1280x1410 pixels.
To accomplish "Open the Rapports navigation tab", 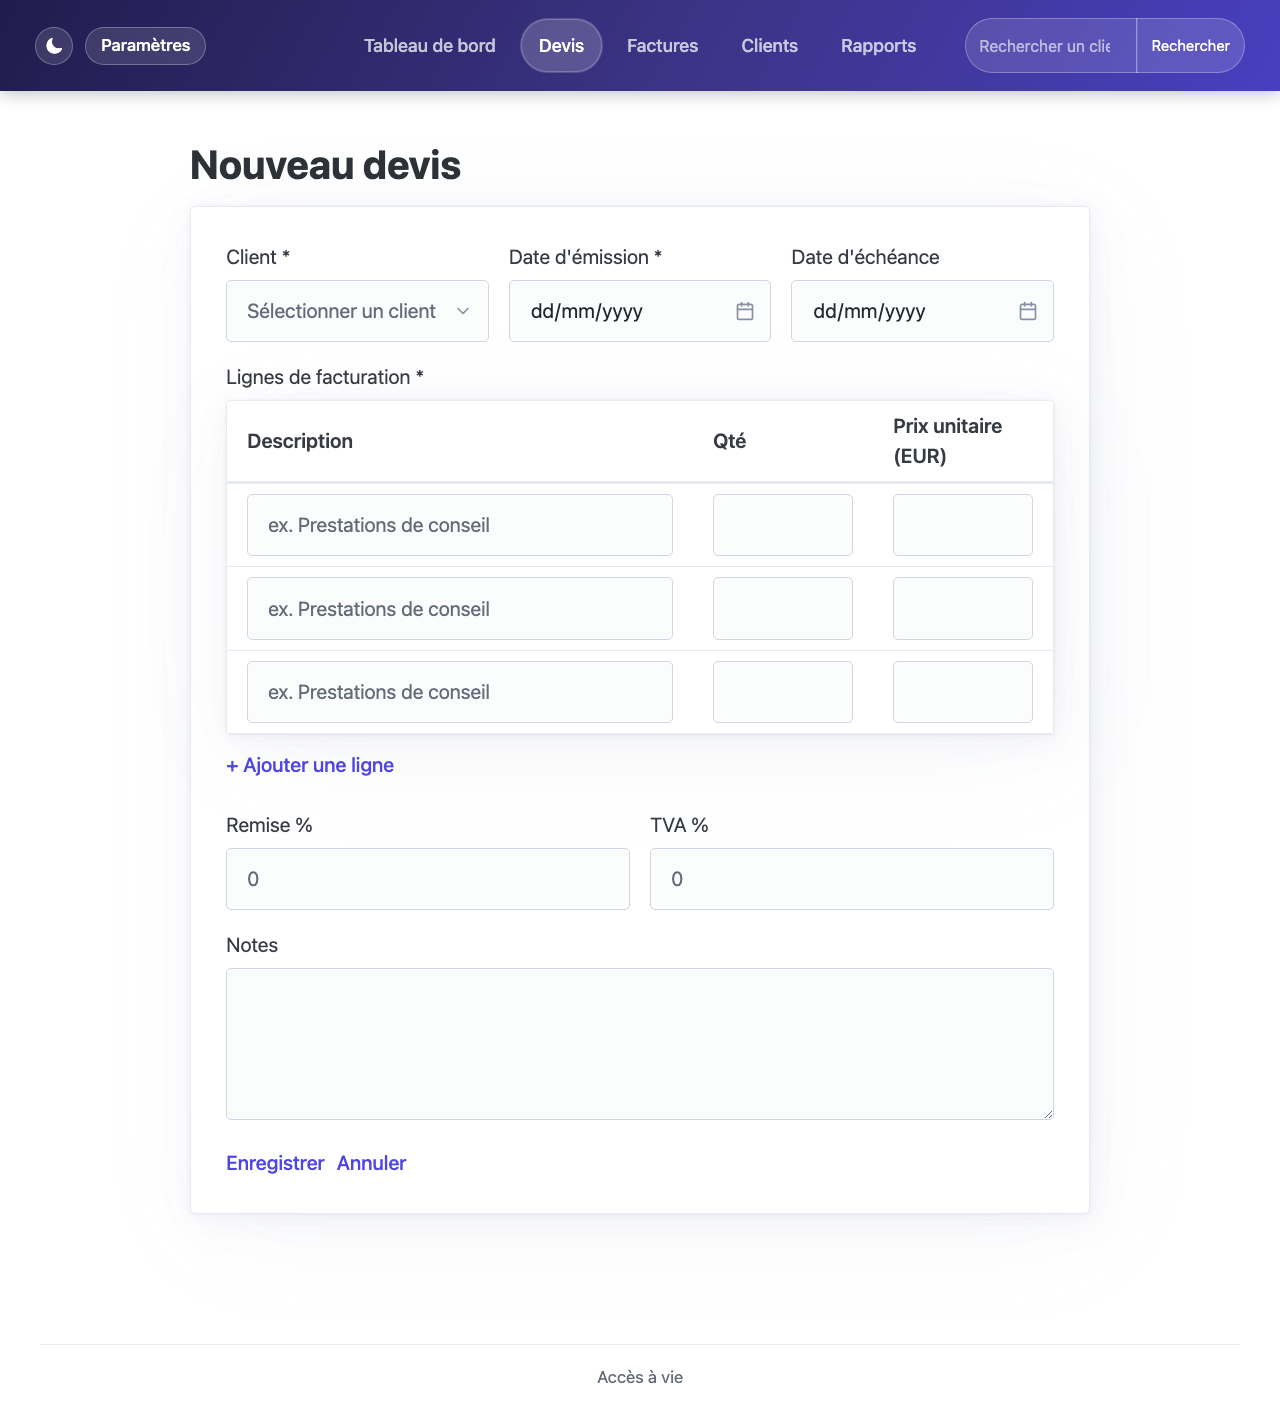I will coord(878,46).
